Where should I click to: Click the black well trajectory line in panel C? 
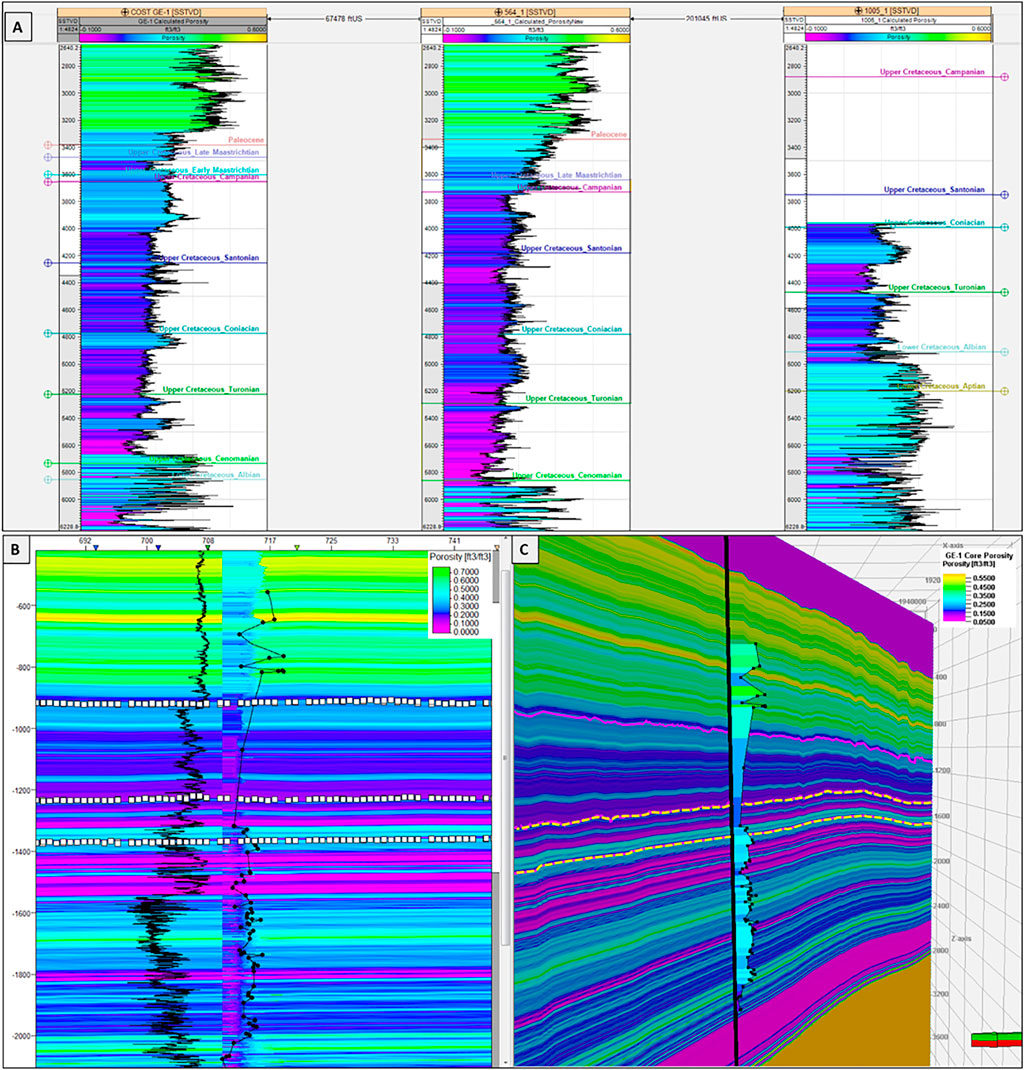coord(731,802)
